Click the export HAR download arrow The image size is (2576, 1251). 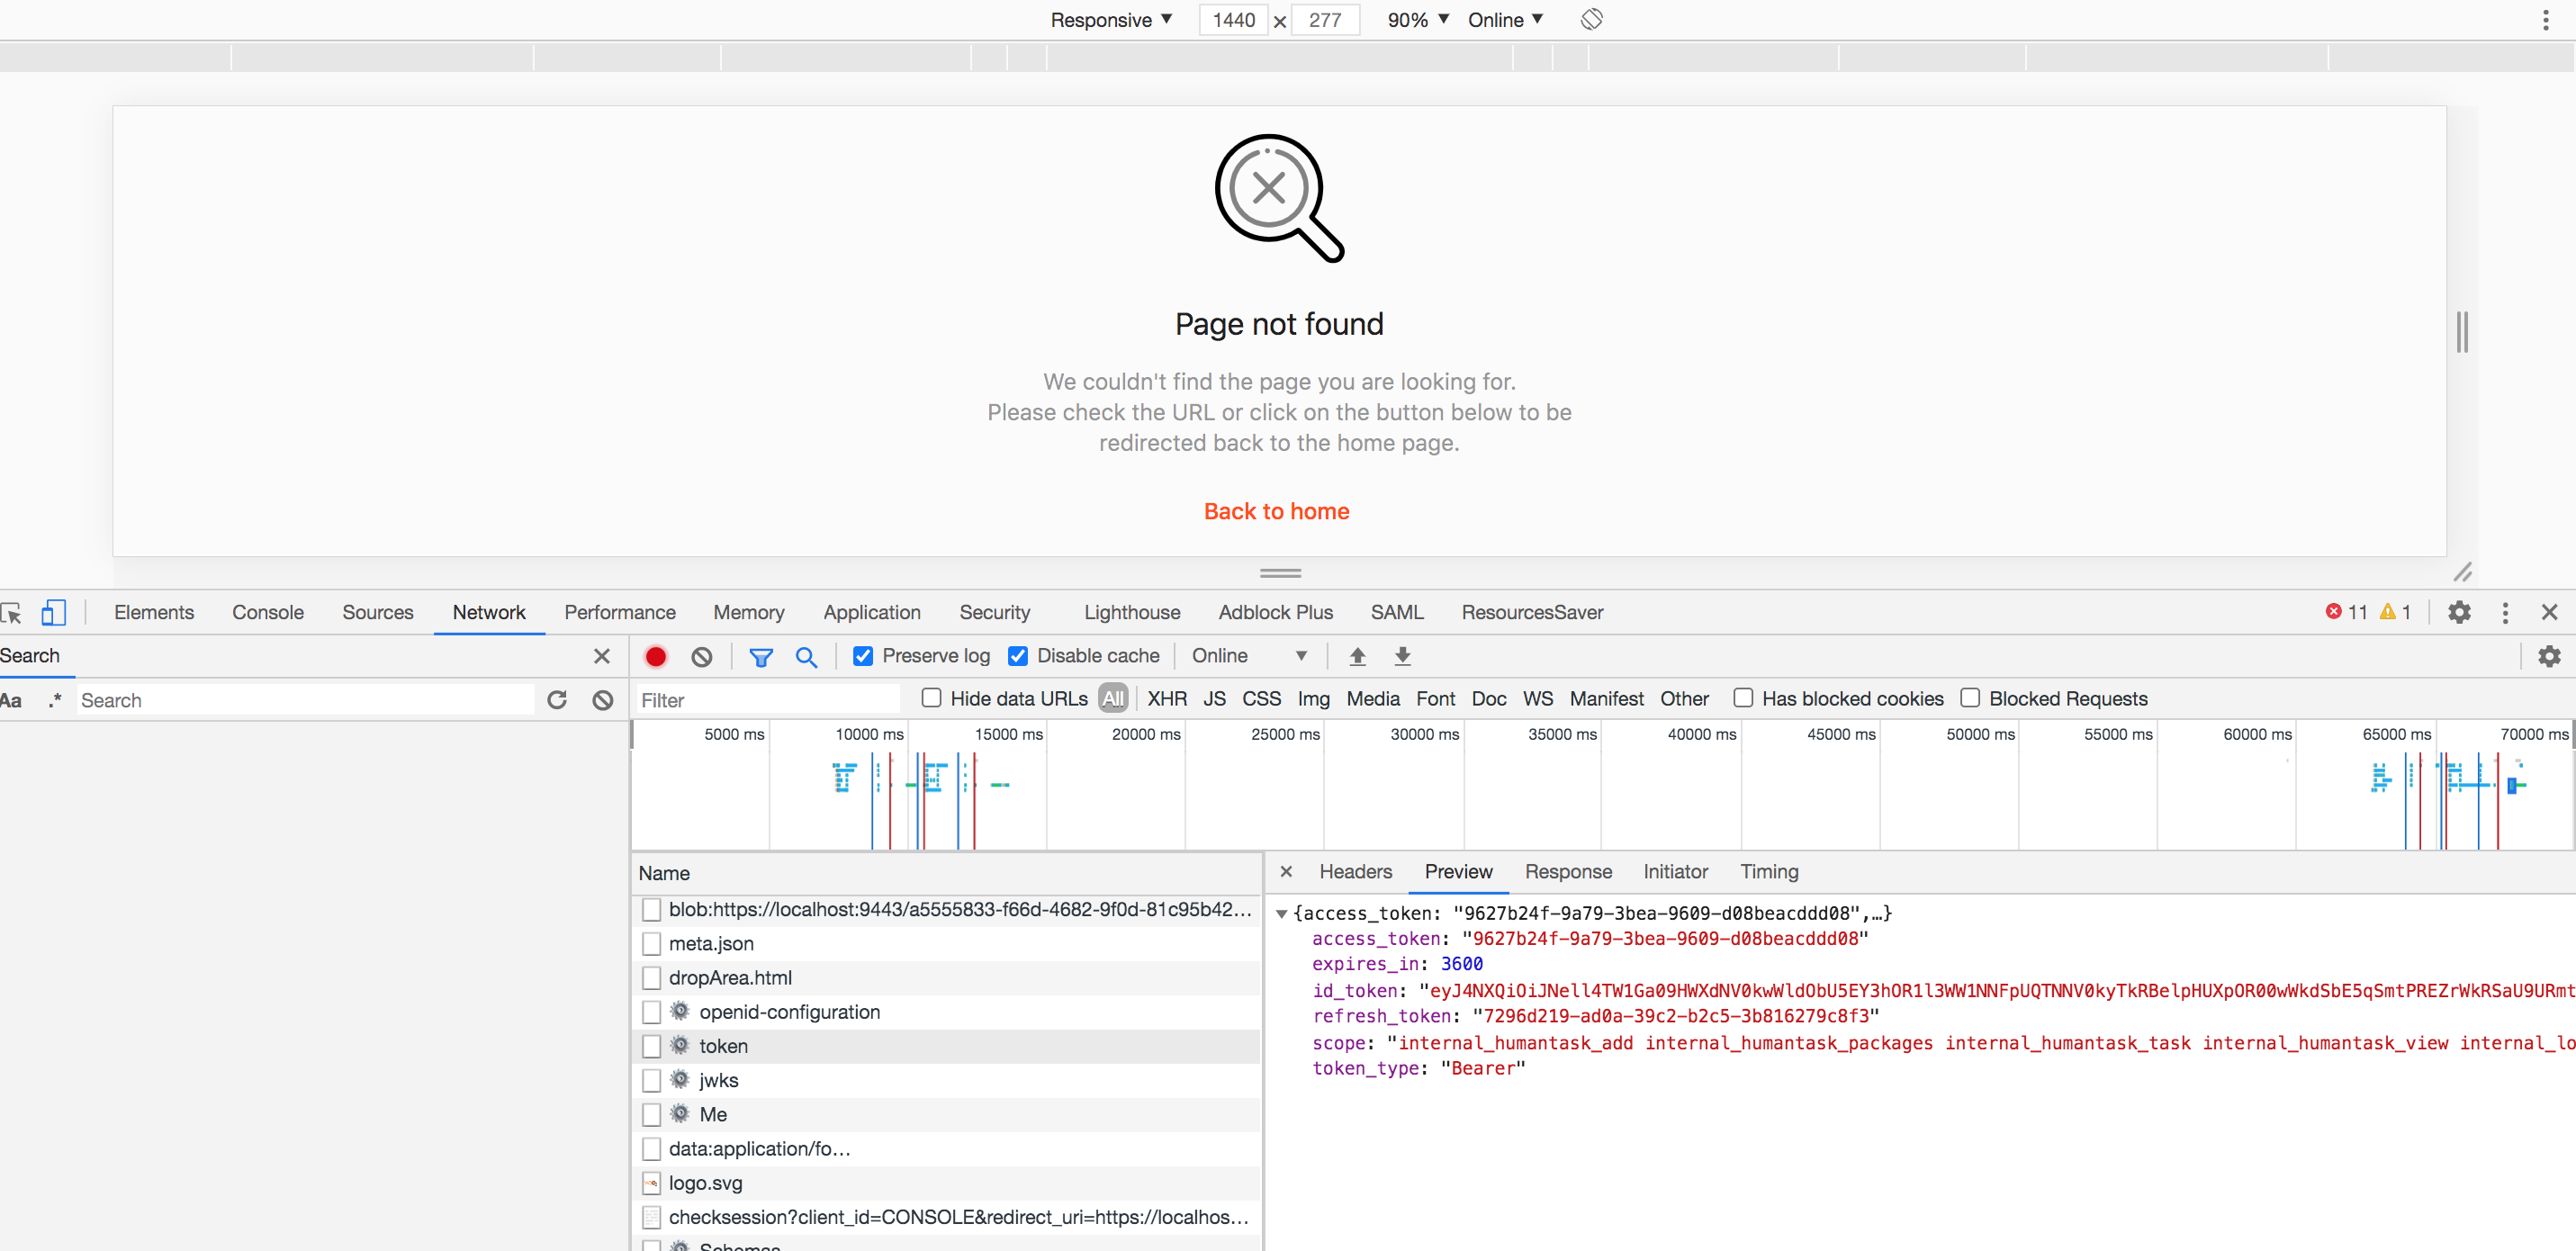click(1402, 656)
